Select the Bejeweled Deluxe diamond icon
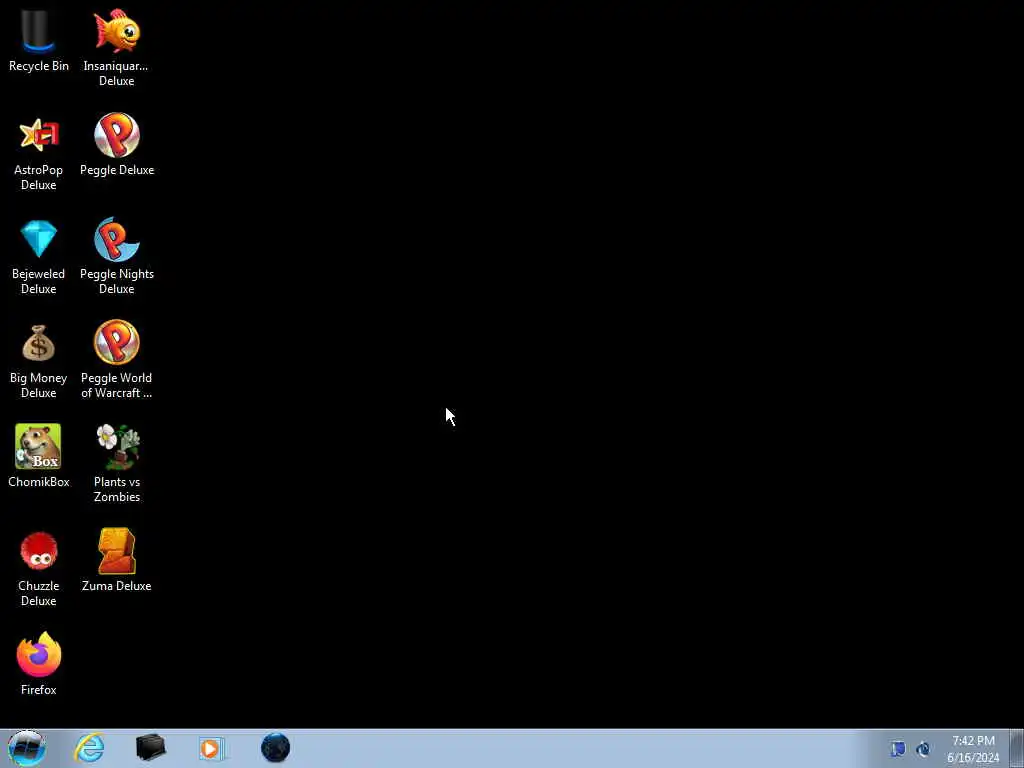The image size is (1024, 768). (39, 238)
